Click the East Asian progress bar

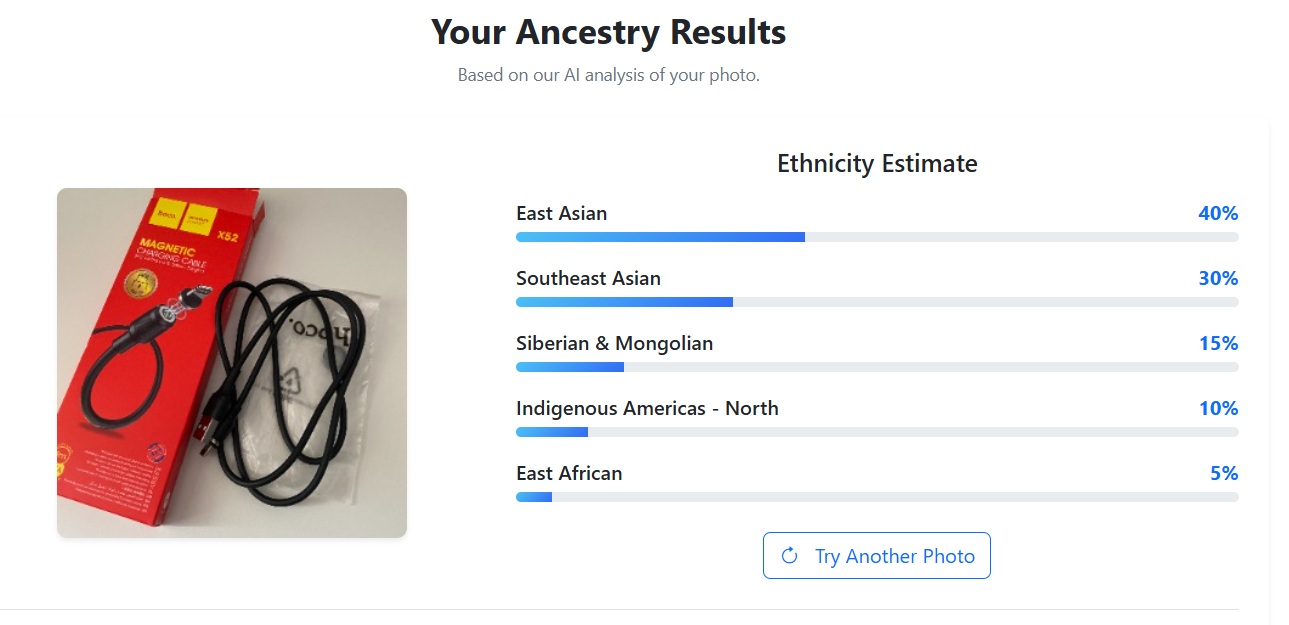(877, 237)
